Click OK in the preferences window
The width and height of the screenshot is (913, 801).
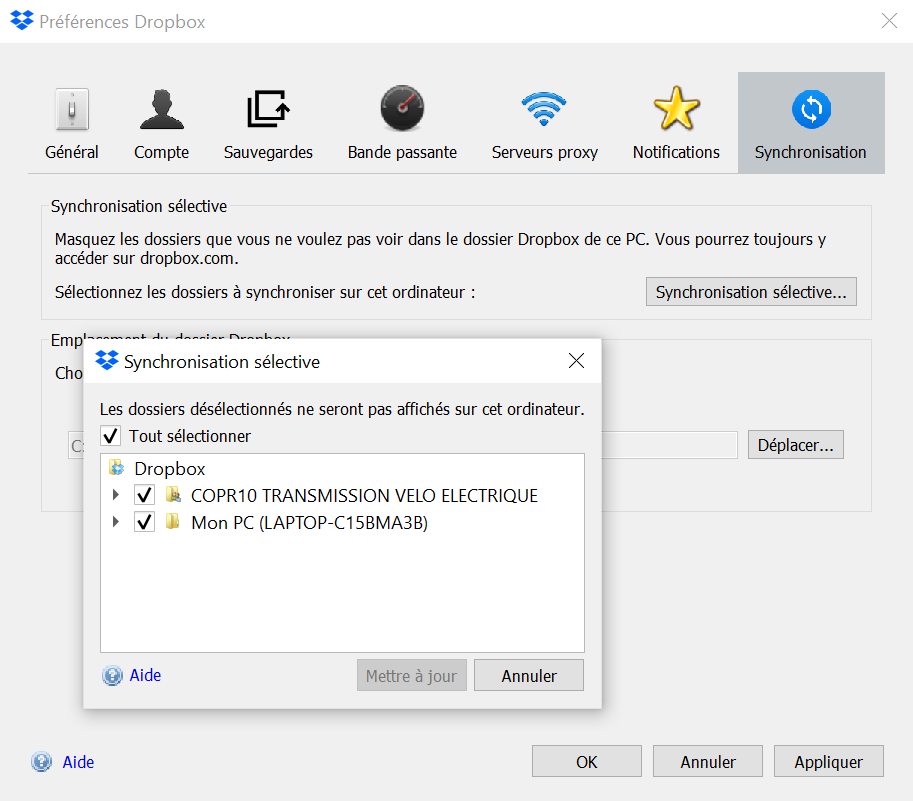point(586,762)
